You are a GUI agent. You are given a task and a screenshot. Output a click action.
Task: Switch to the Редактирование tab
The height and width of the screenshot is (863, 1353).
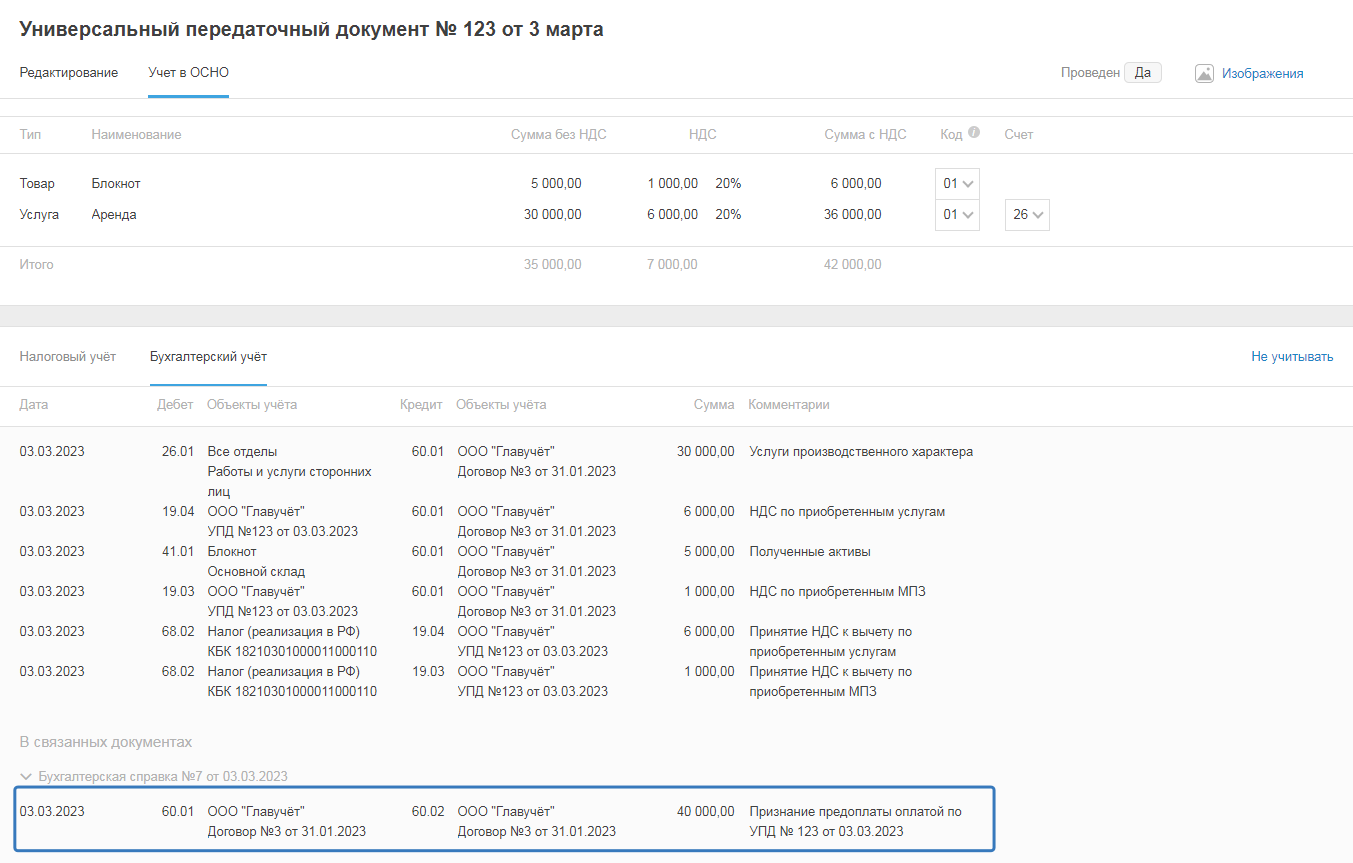[68, 73]
